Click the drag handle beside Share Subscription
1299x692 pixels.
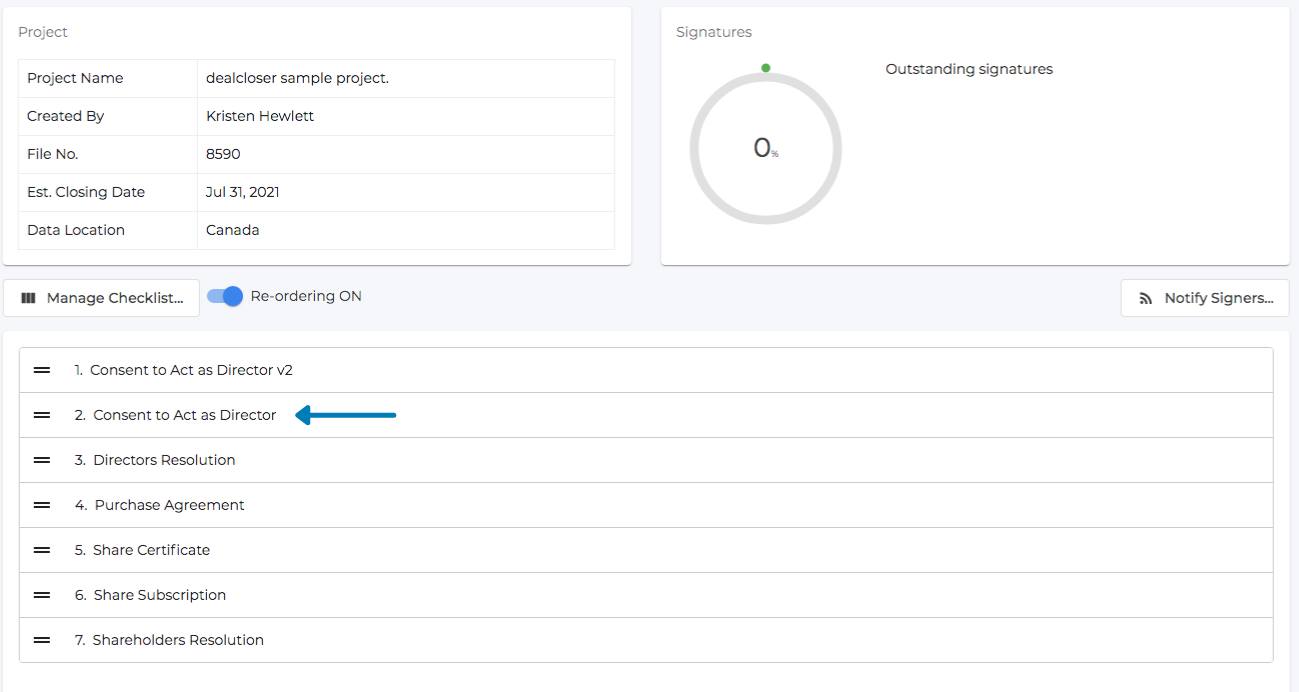[41, 594]
